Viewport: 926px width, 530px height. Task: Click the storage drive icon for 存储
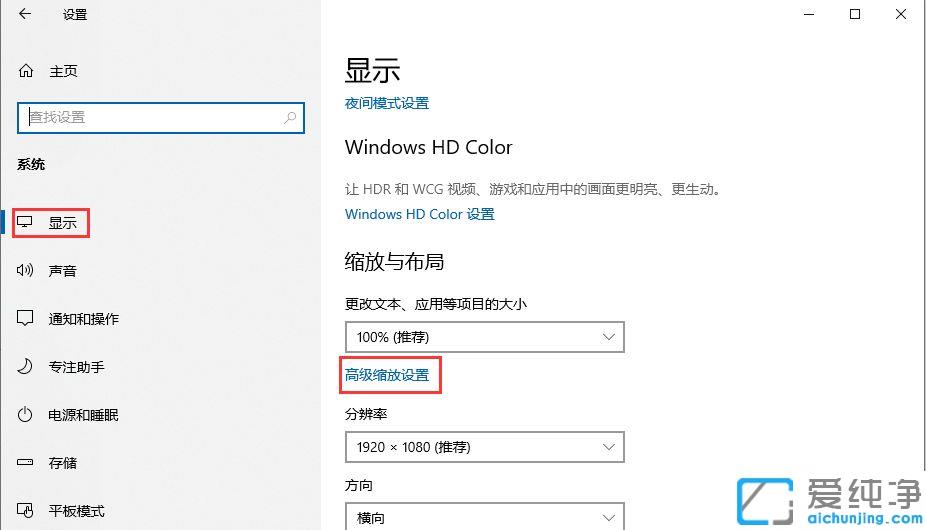tap(26, 463)
